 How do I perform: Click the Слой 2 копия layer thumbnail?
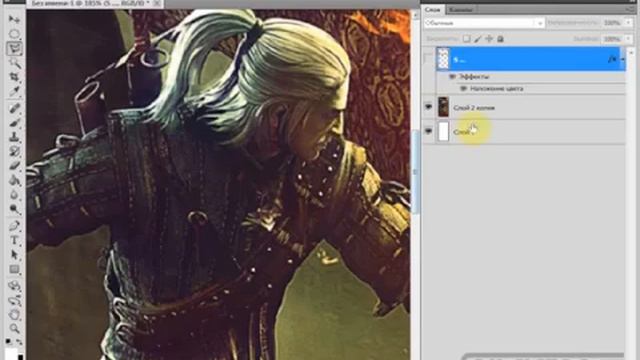point(443,107)
